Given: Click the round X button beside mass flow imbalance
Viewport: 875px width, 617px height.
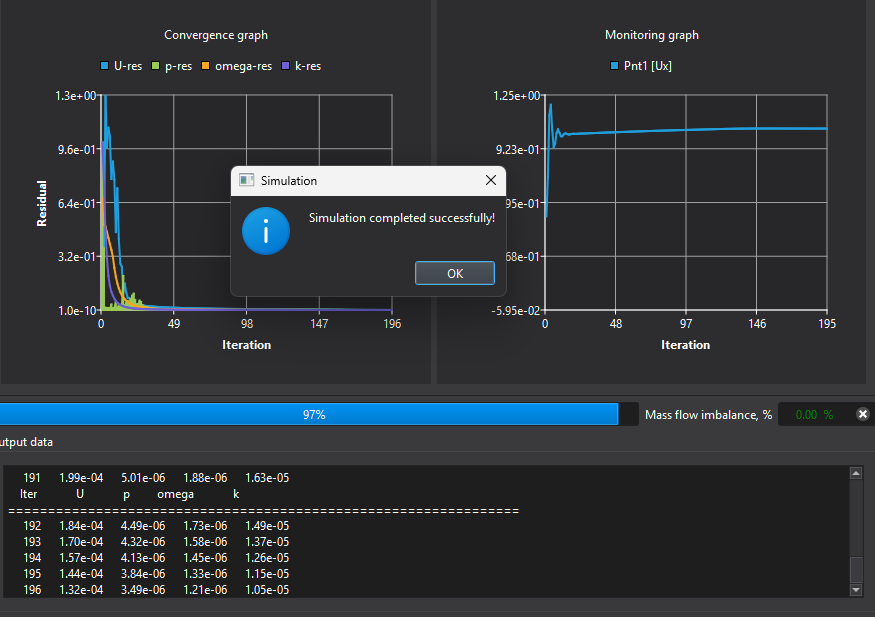Looking at the screenshot, I should point(863,414).
